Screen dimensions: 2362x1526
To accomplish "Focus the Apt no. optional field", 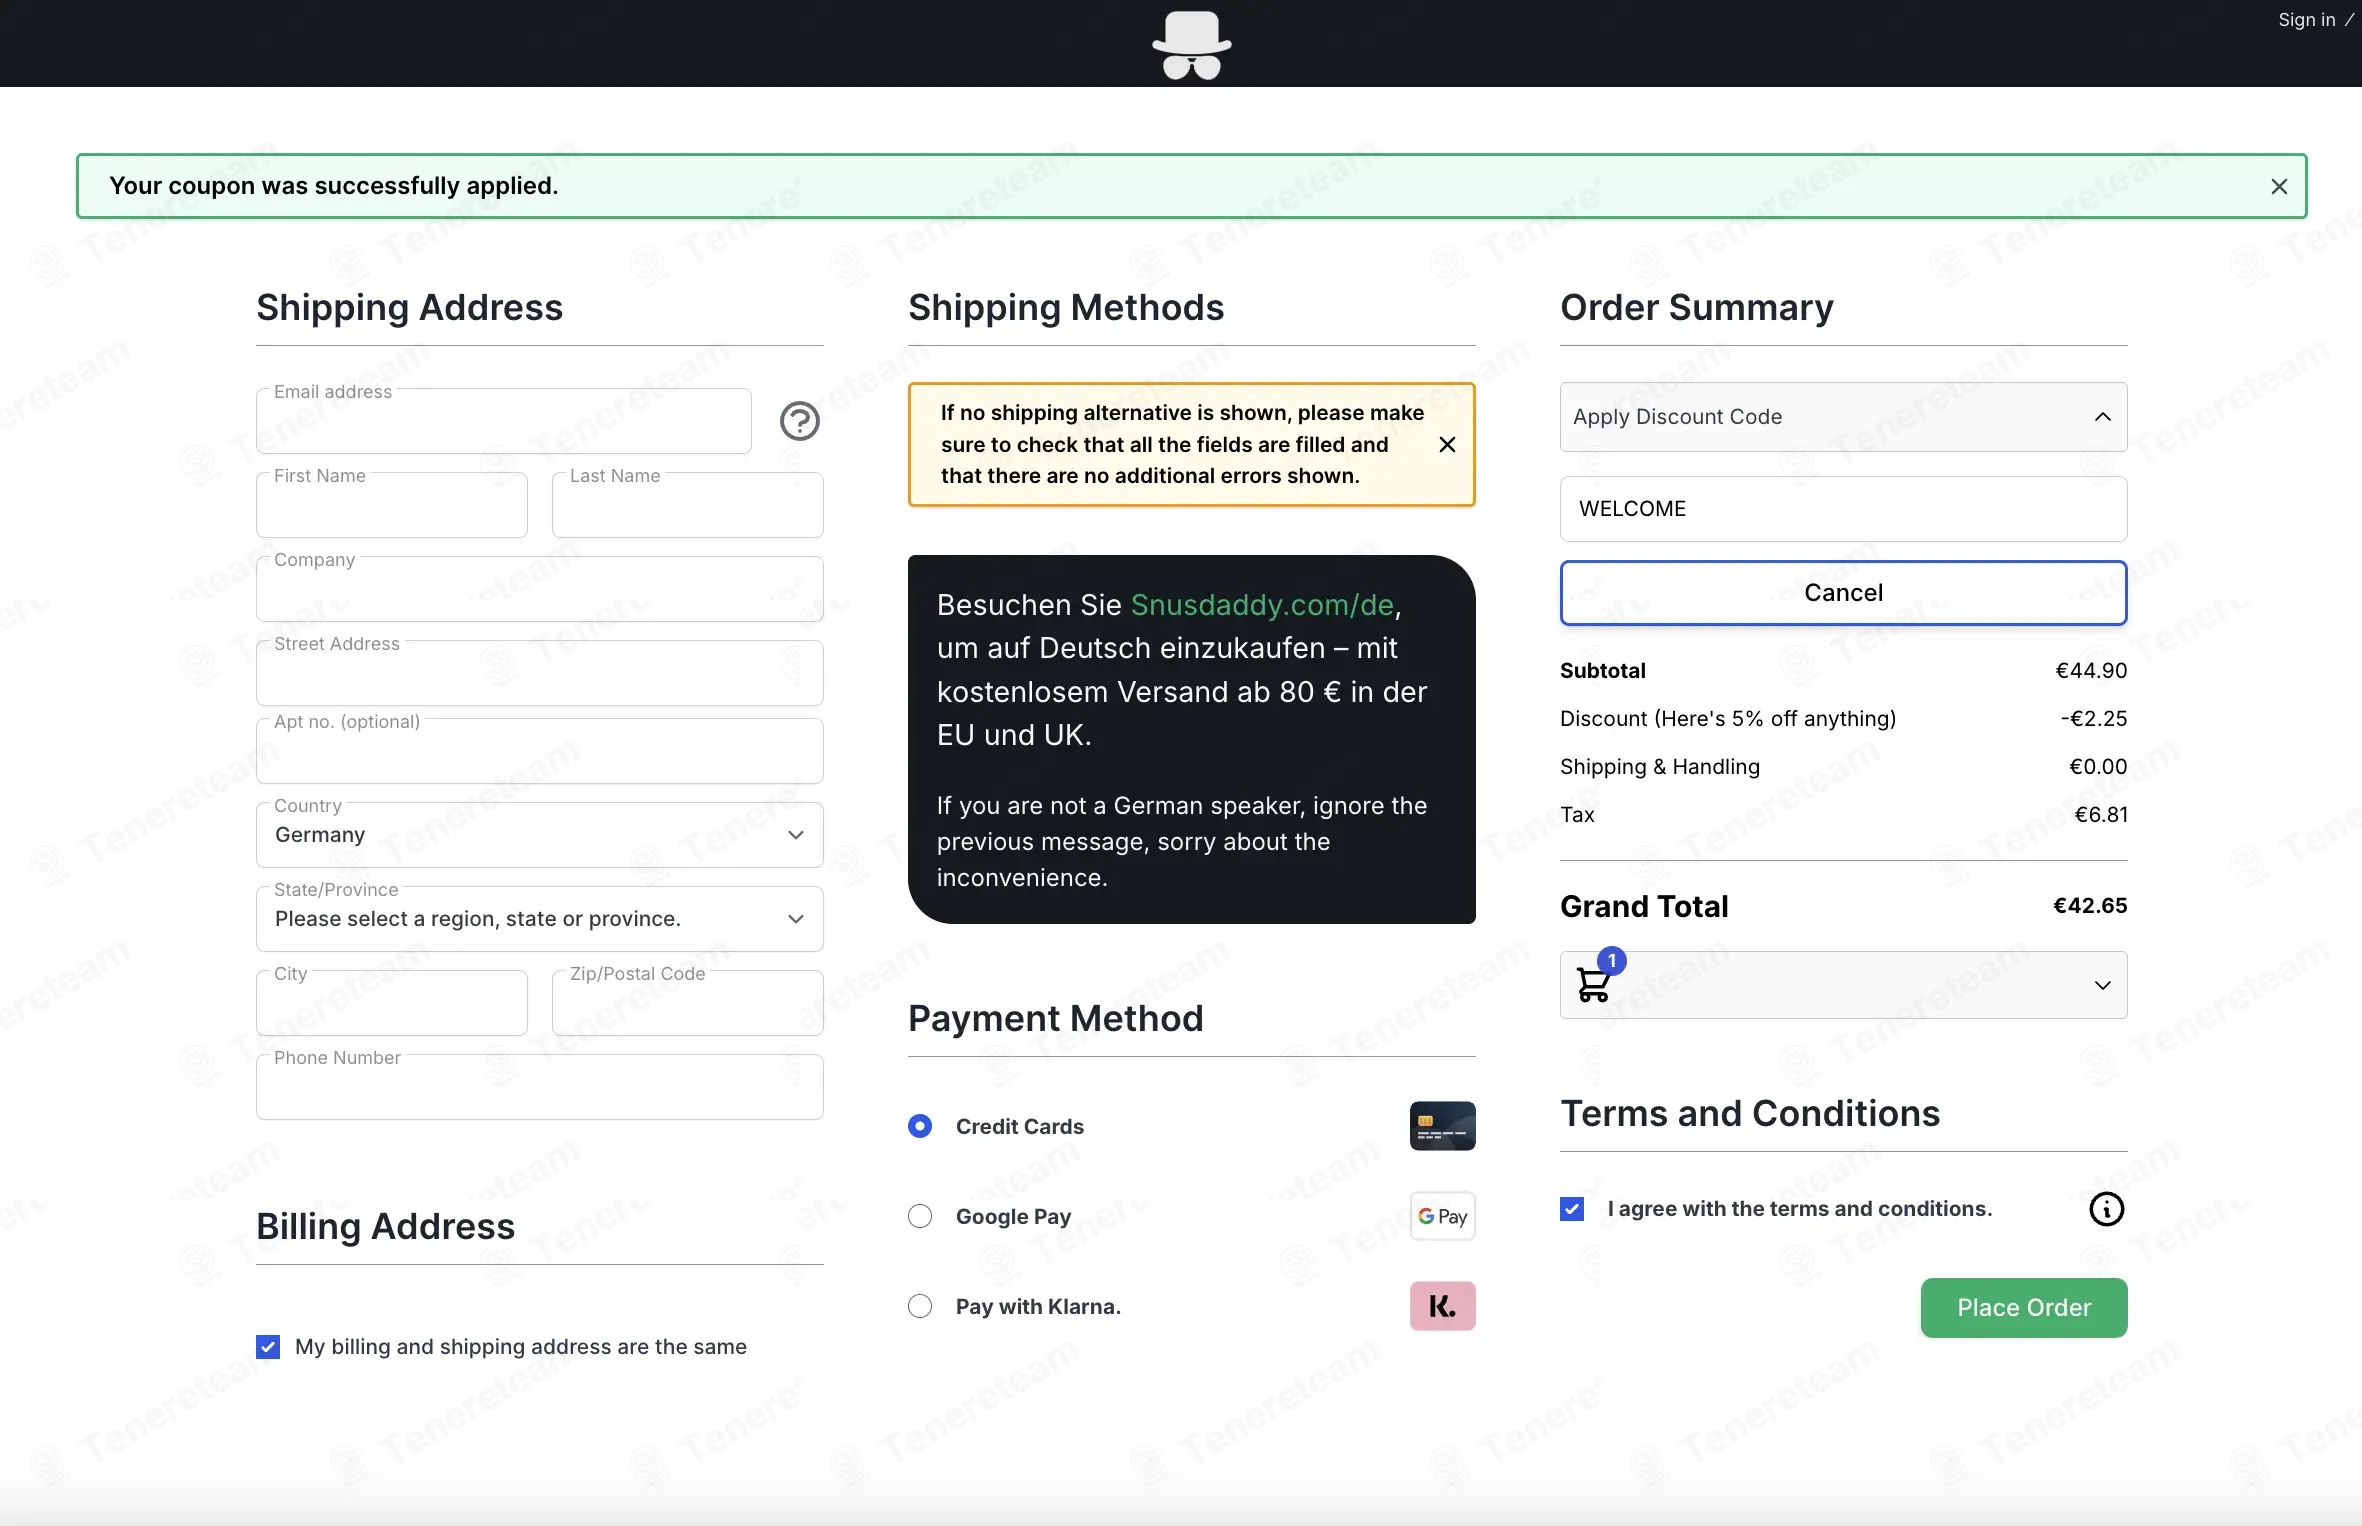I will tap(540, 751).
